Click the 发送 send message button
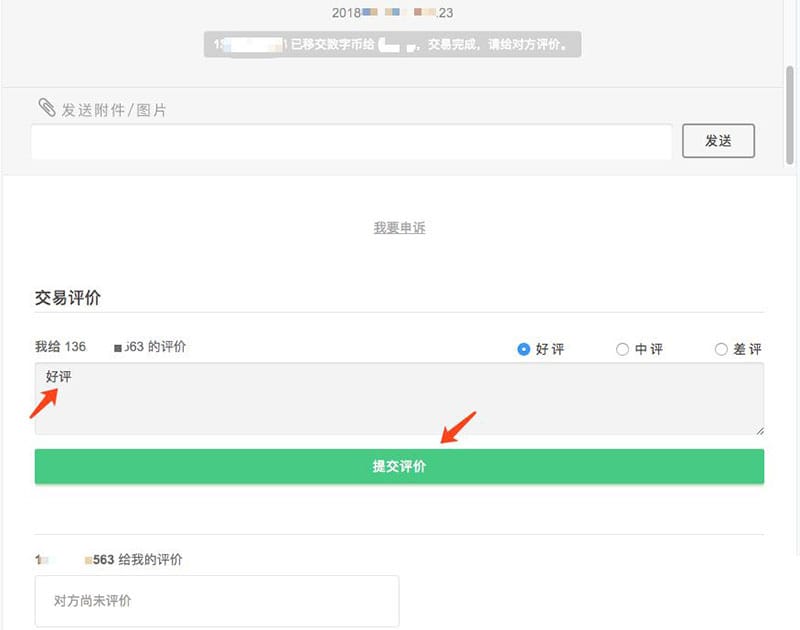This screenshot has width=800, height=630. [718, 140]
